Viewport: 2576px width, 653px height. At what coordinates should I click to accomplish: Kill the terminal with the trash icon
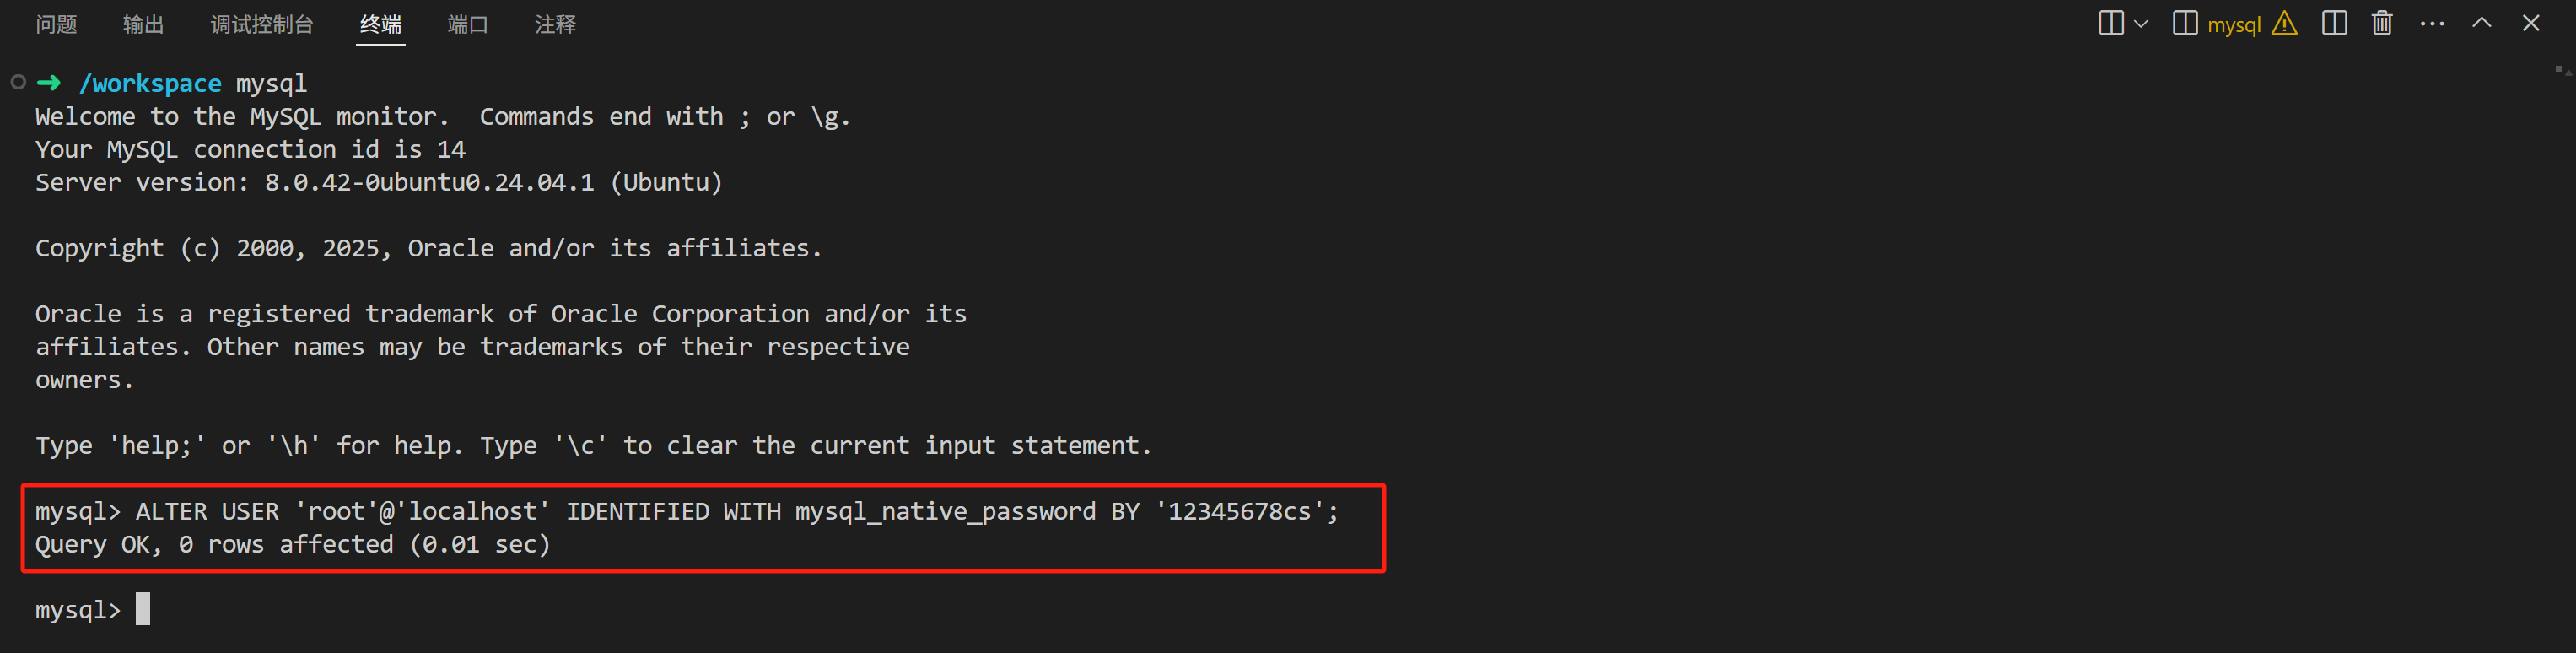point(2382,24)
